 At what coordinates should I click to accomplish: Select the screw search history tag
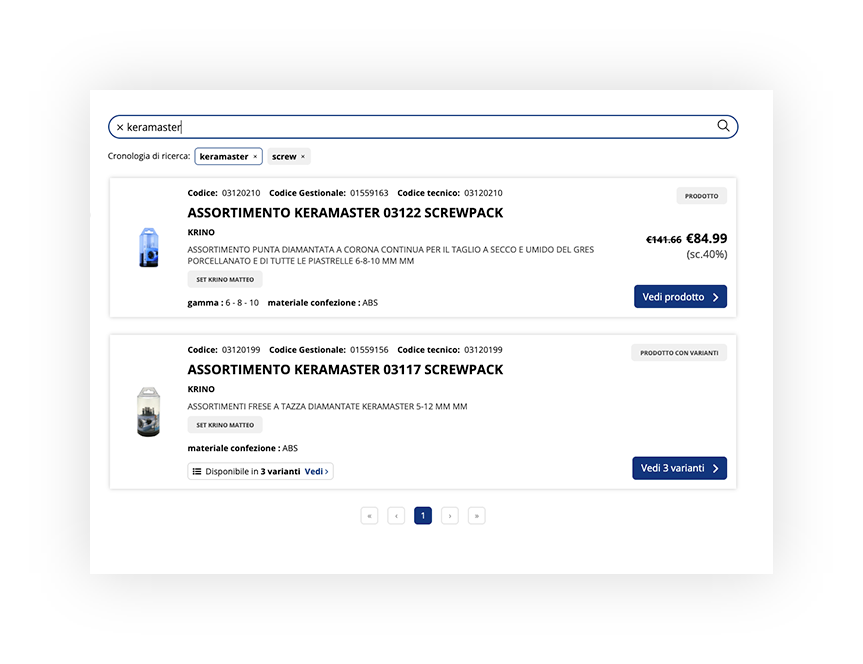click(284, 156)
